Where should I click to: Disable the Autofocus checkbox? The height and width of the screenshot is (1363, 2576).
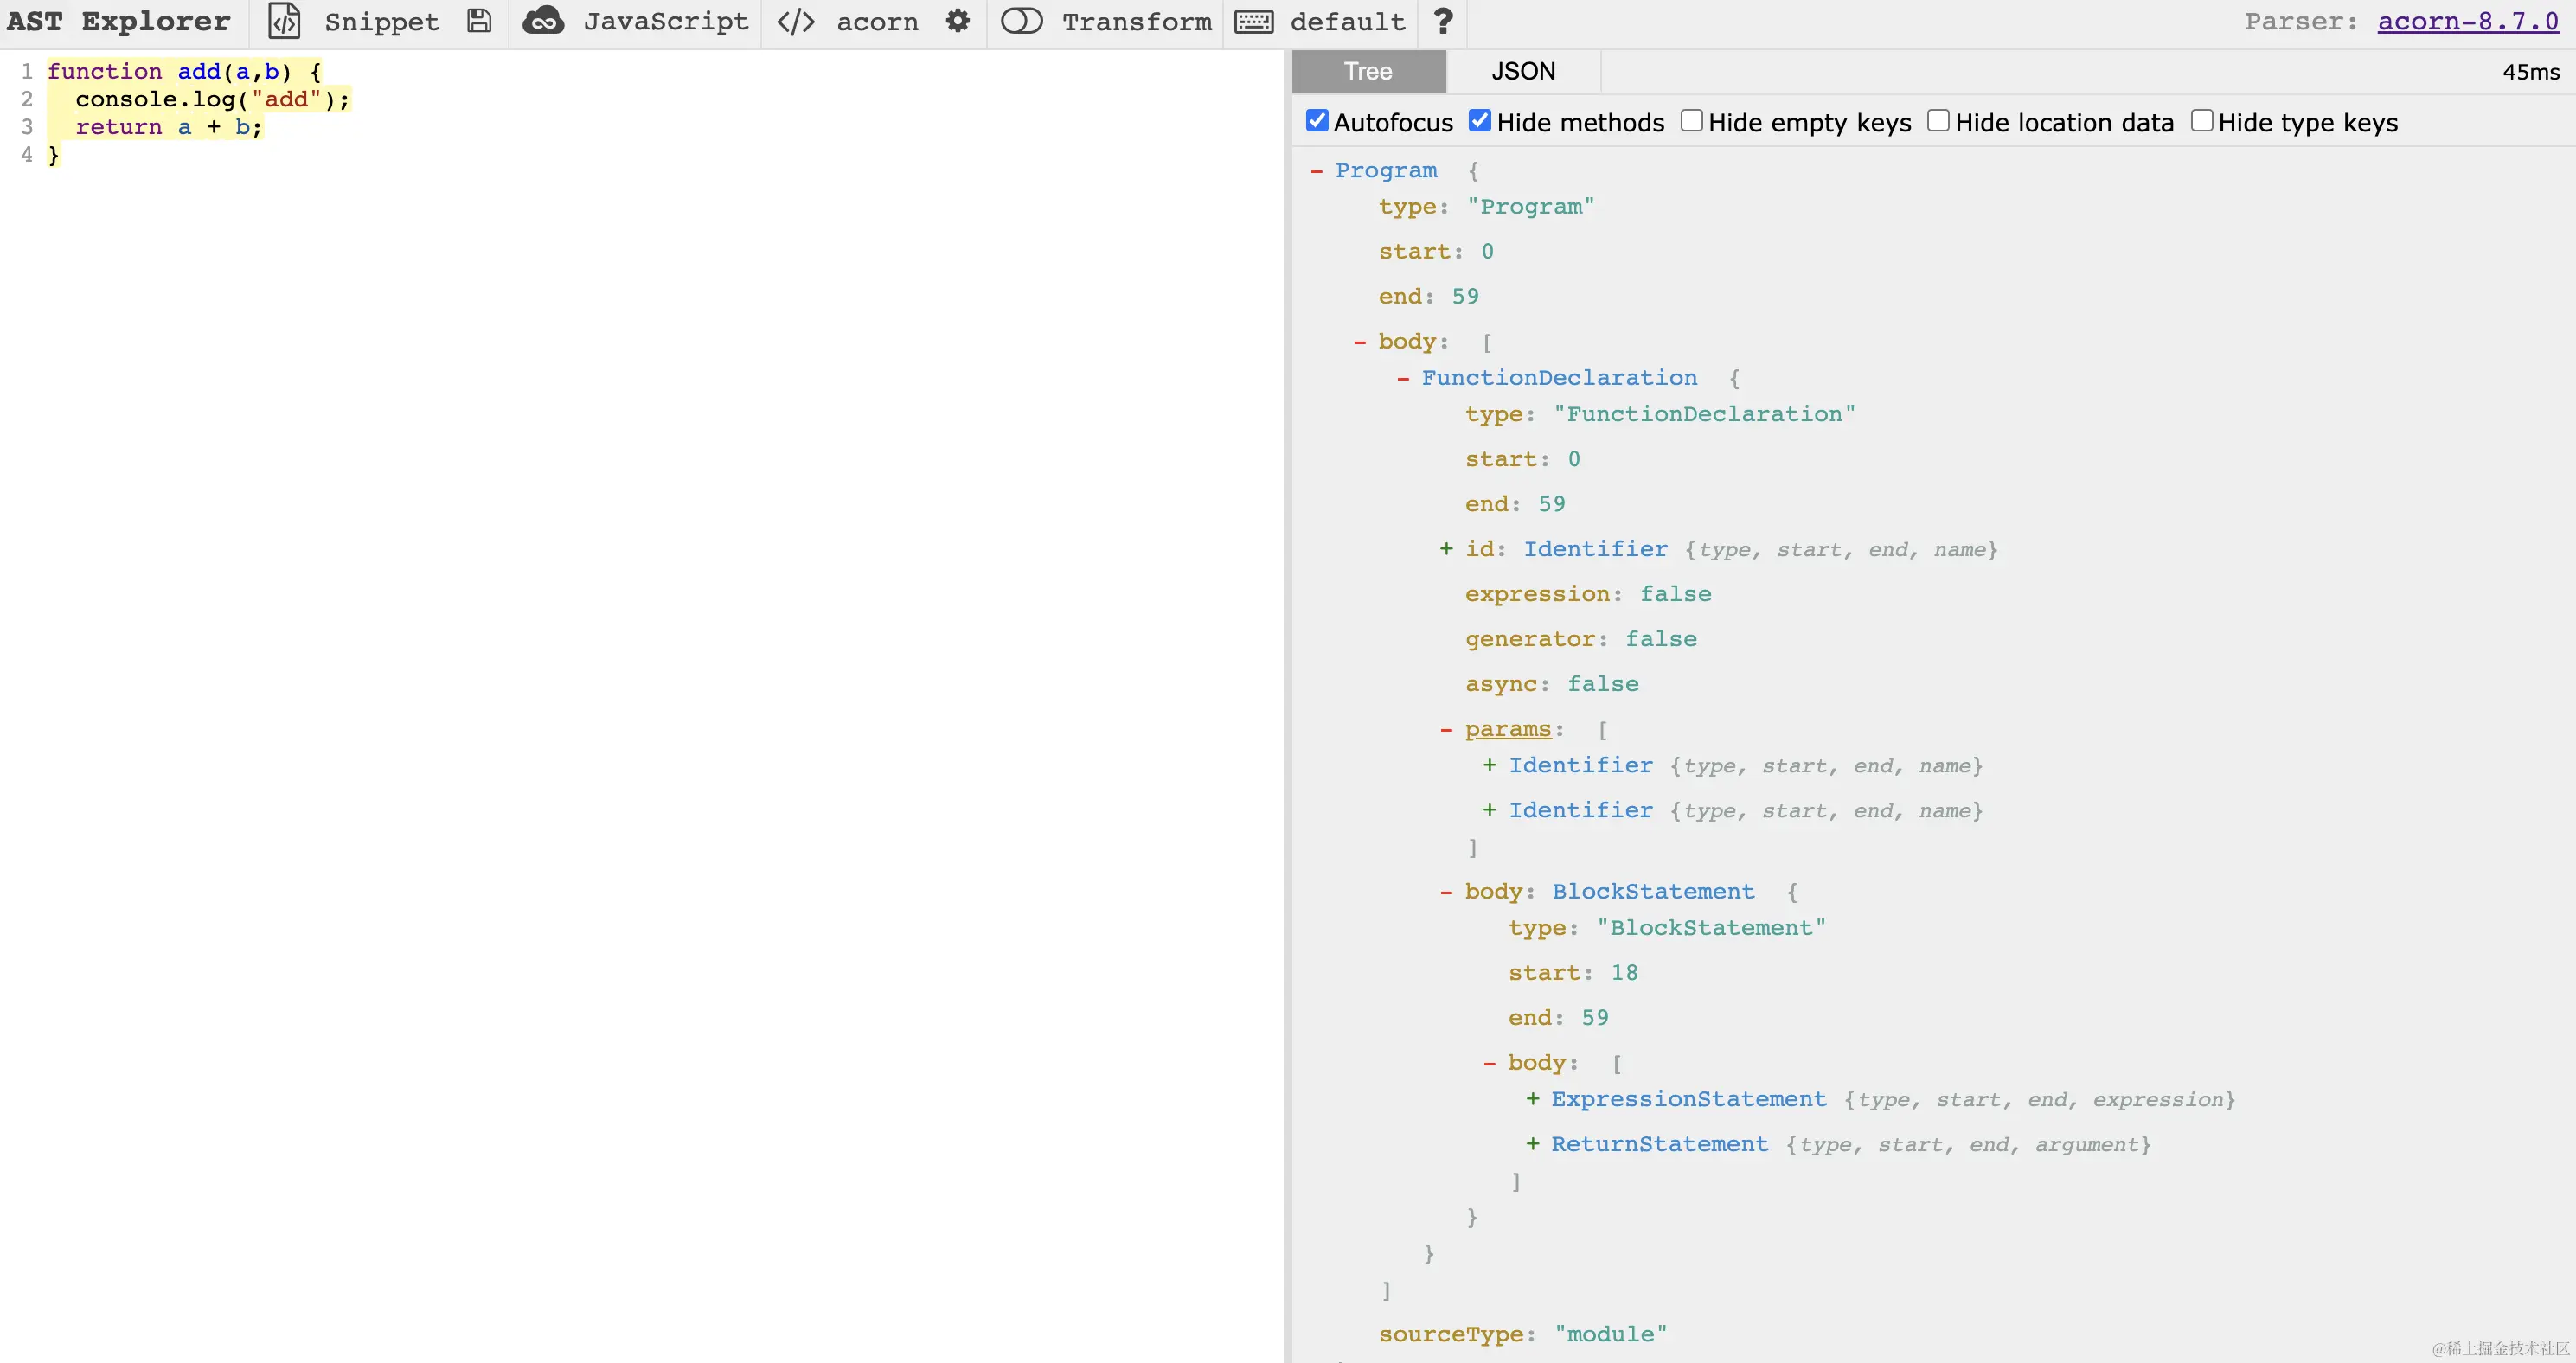tap(1317, 122)
